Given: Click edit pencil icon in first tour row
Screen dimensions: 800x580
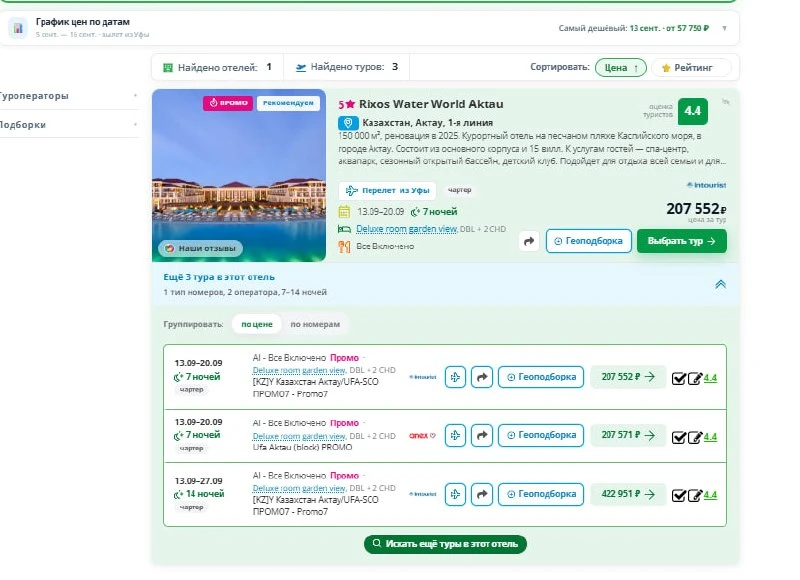Looking at the screenshot, I should coord(695,378).
